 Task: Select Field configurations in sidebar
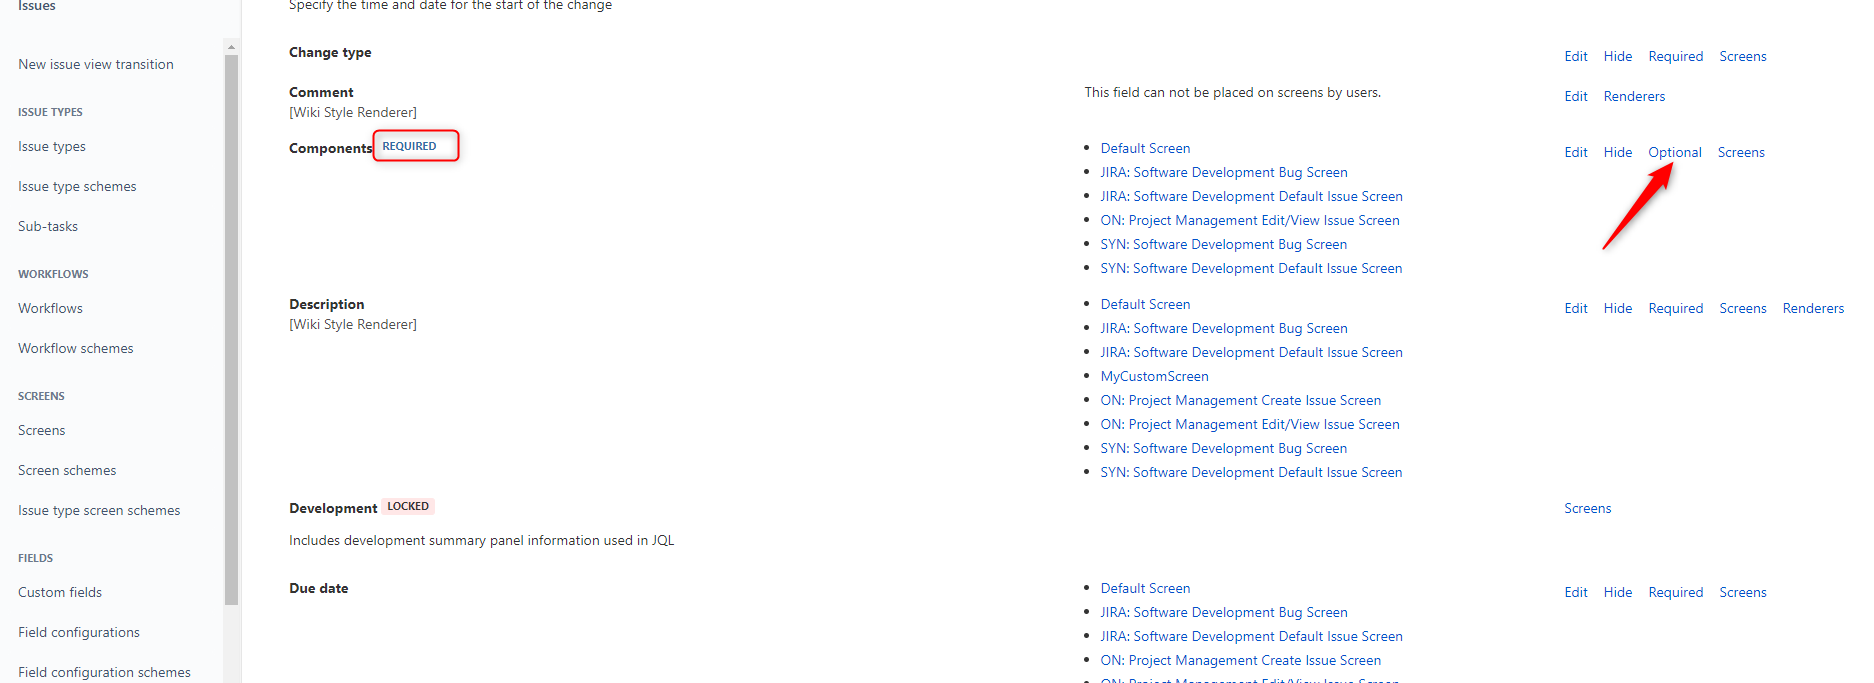click(79, 632)
